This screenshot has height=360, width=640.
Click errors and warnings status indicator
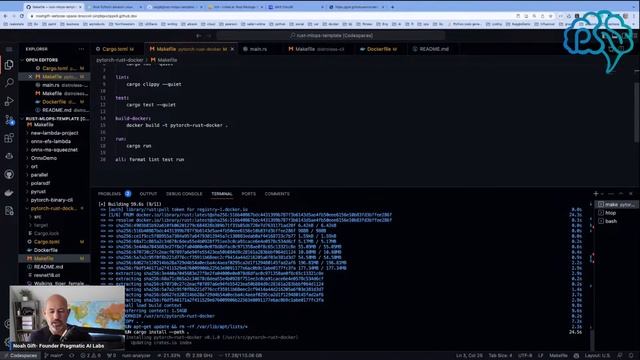click(91, 356)
